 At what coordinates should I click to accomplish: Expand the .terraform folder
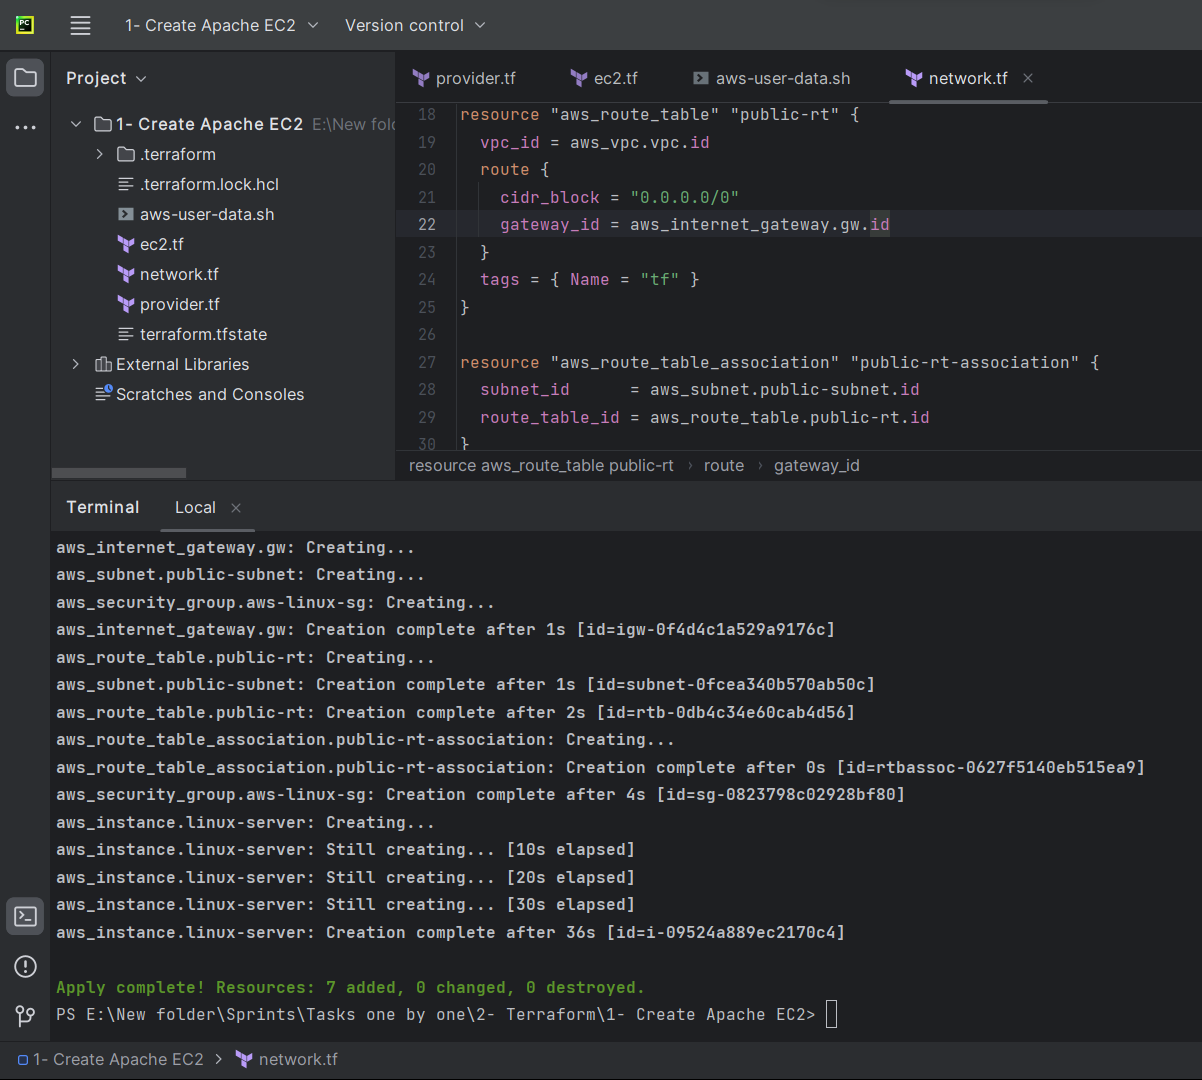click(x=97, y=154)
